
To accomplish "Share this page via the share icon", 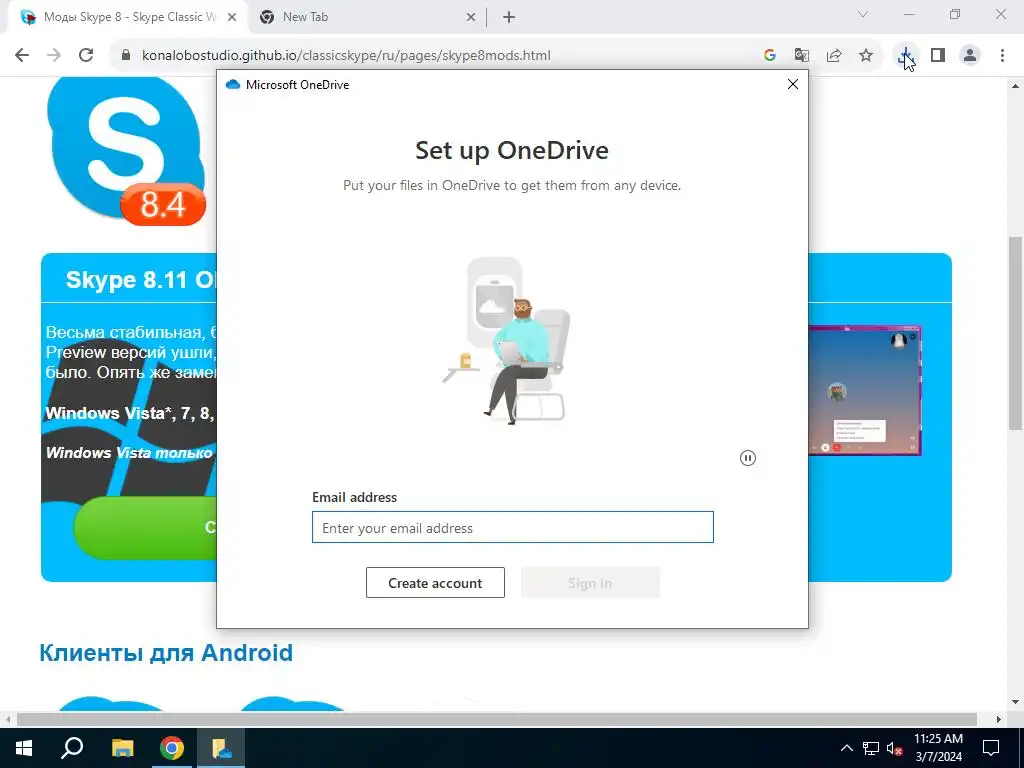I will click(x=834, y=56).
